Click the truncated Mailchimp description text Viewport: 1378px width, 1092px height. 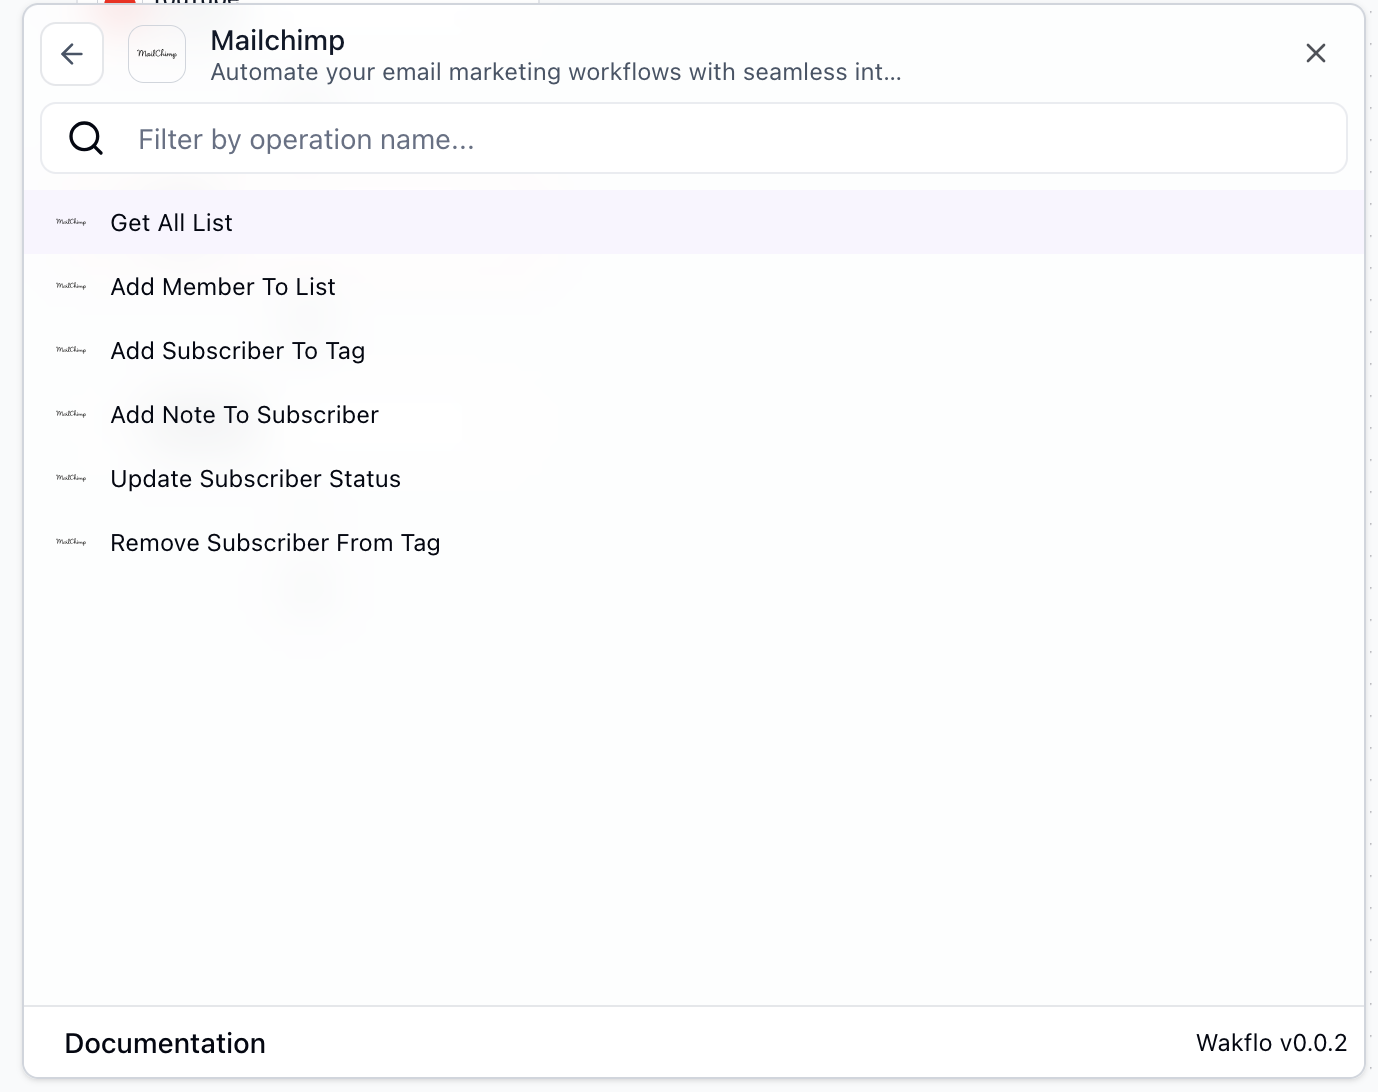(x=555, y=71)
